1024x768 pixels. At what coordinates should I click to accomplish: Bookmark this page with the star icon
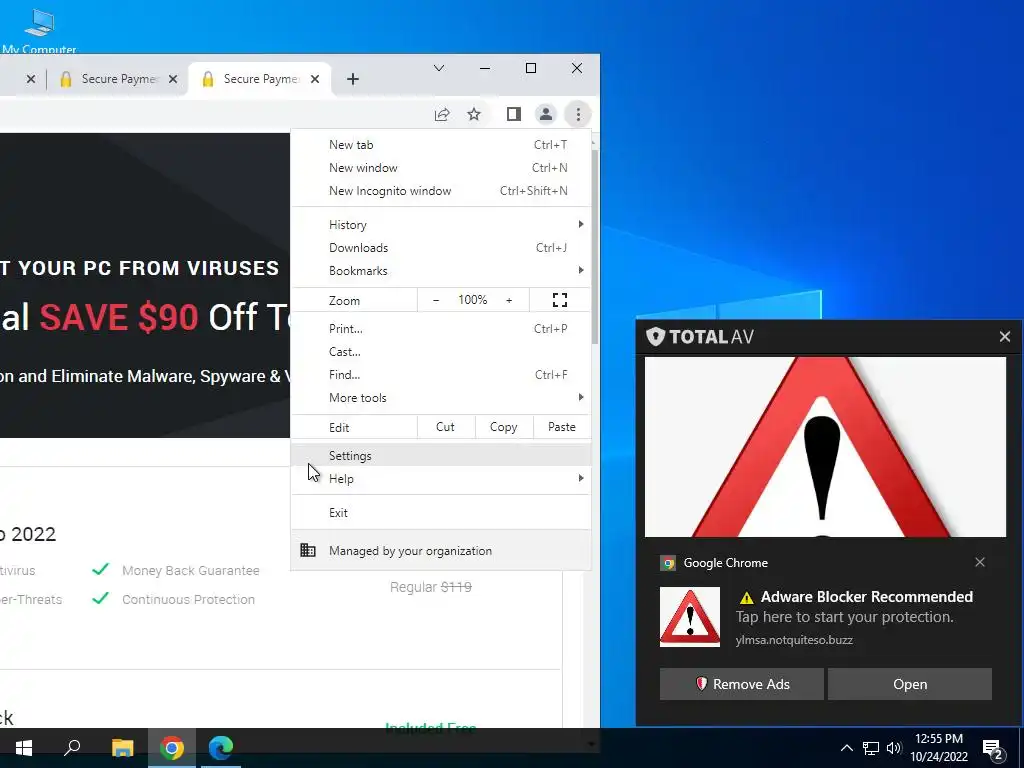coord(474,114)
